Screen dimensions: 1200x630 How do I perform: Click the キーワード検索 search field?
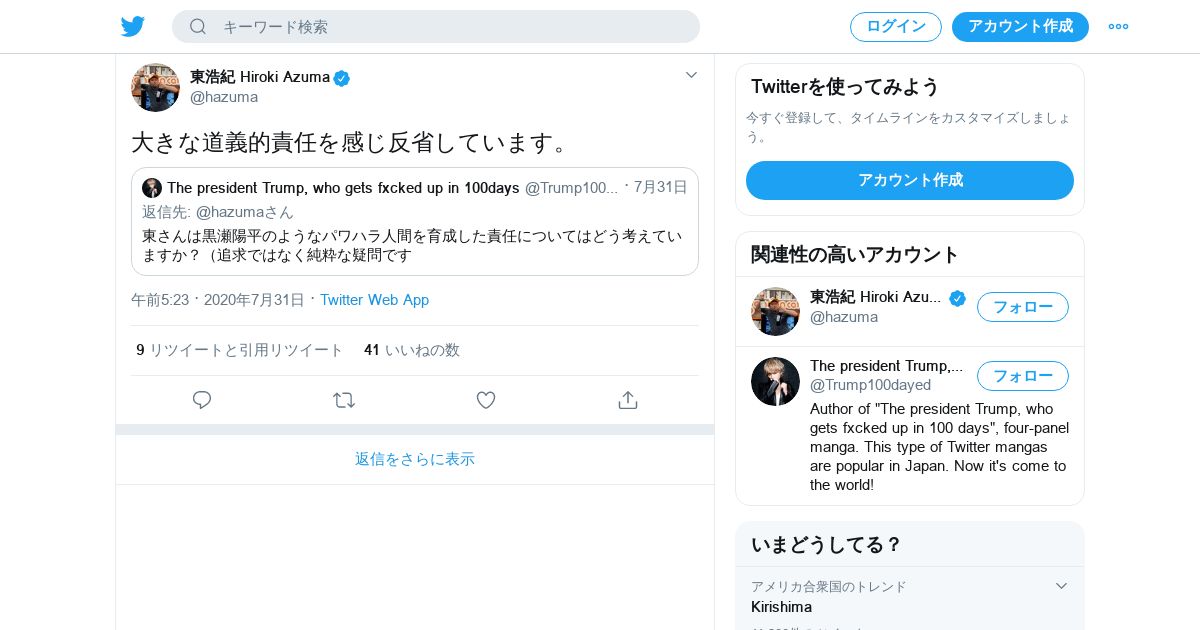450,27
